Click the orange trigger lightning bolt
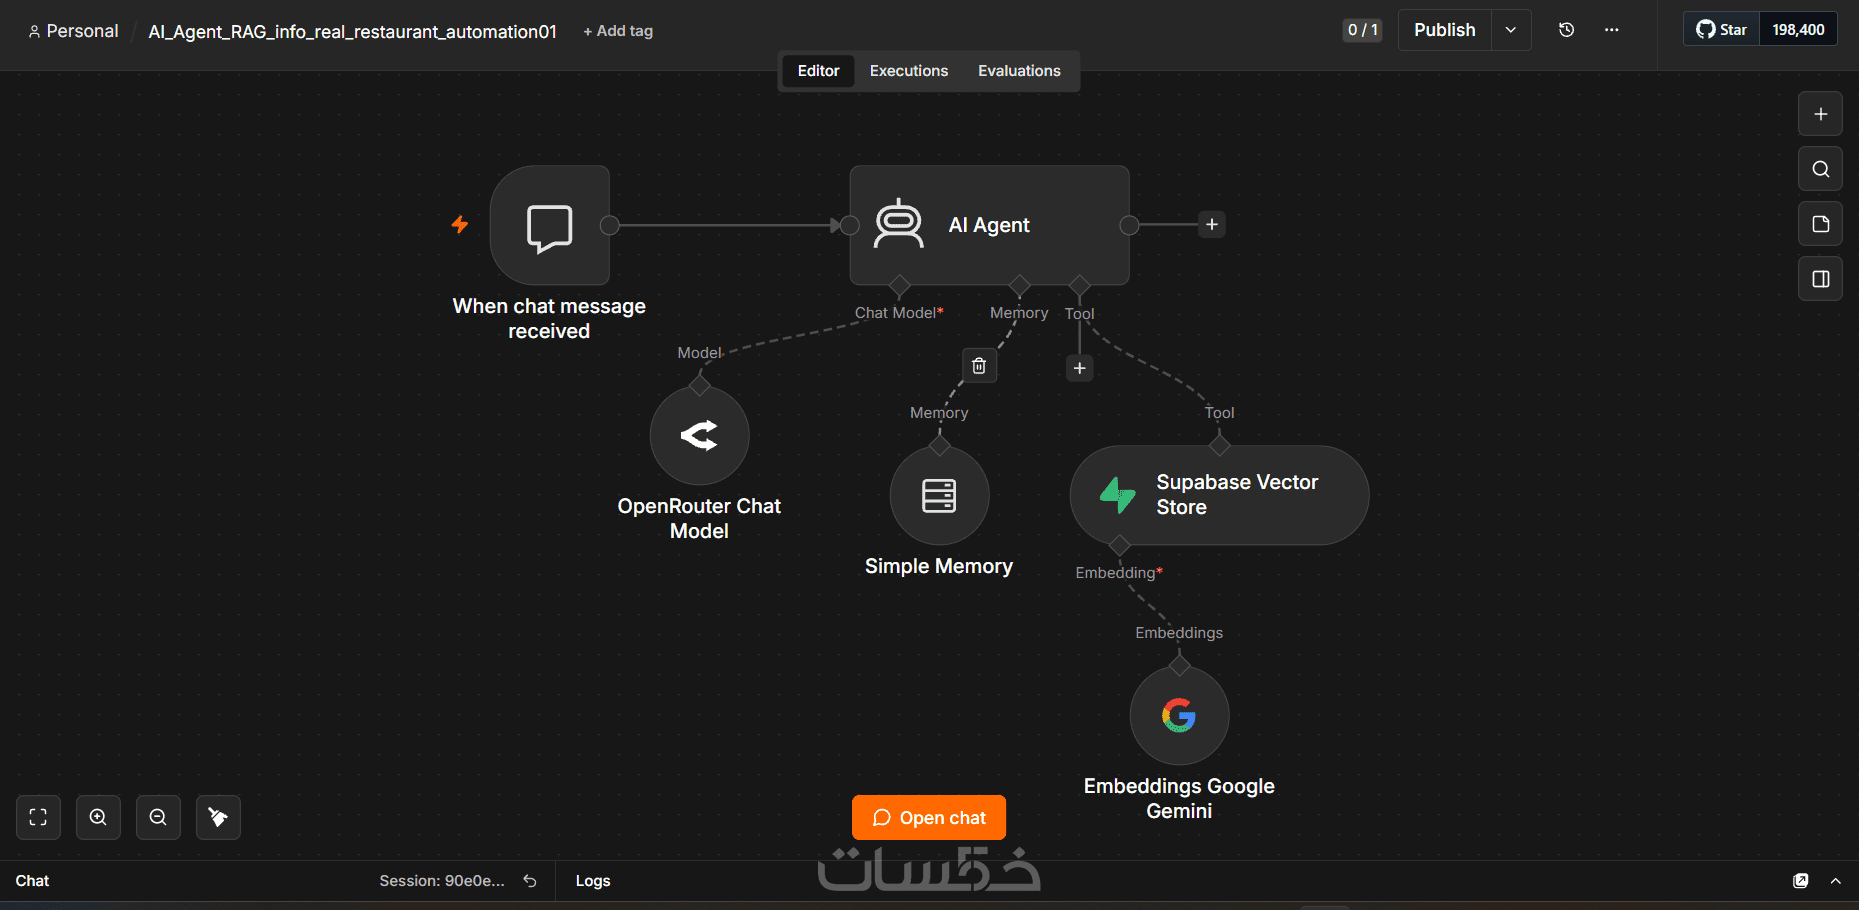The height and width of the screenshot is (910, 1859). pyautogui.click(x=460, y=224)
